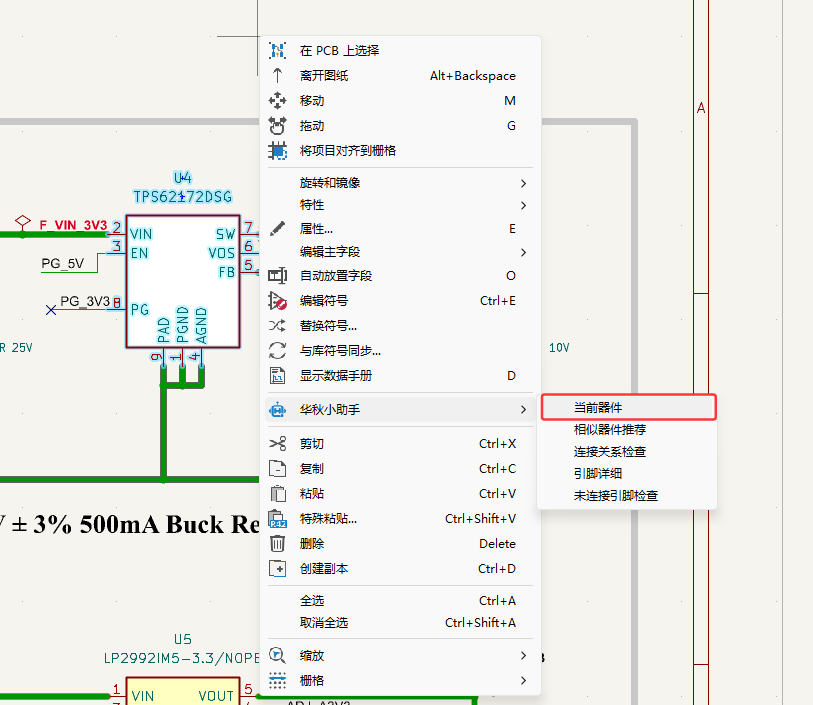This screenshot has width=813, height=705.
Task: Expand the 特性 submenu arrow
Action: (x=523, y=205)
